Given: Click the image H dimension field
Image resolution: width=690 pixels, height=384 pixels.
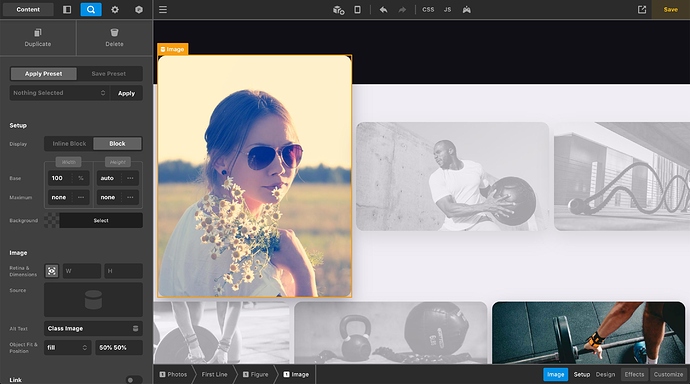Looking at the screenshot, I should 123,271.
